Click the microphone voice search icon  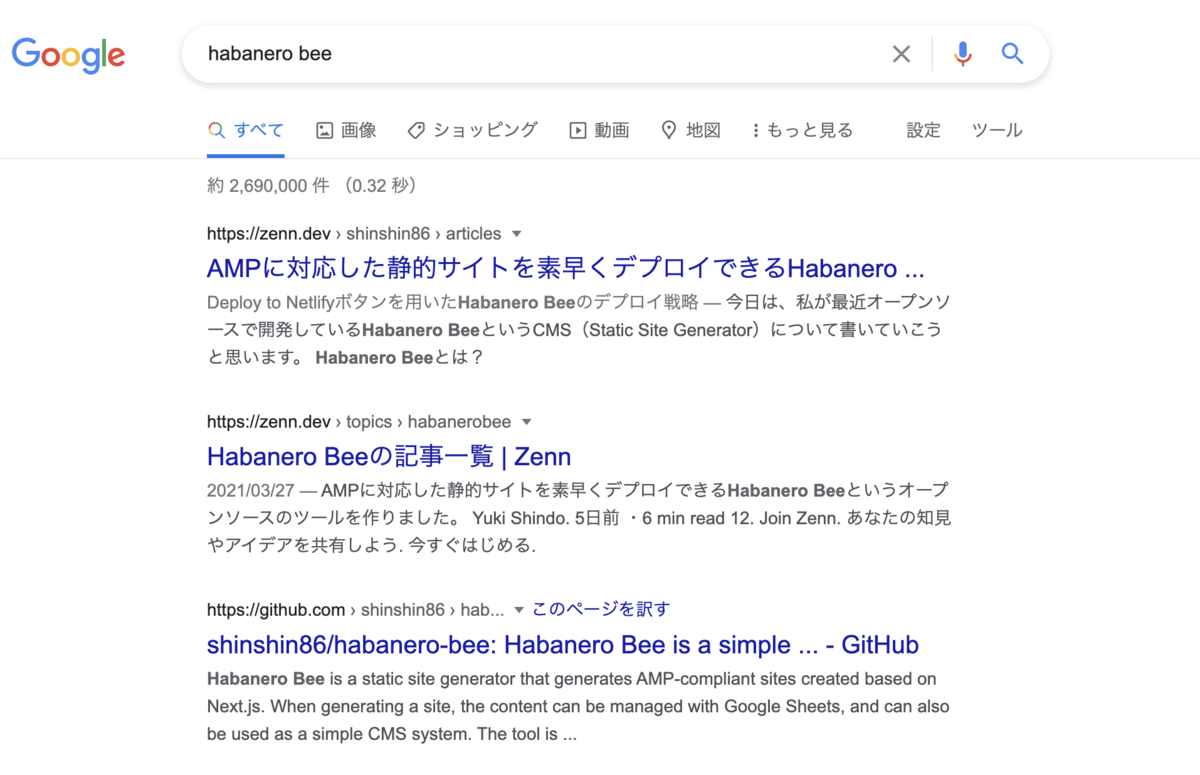[962, 54]
